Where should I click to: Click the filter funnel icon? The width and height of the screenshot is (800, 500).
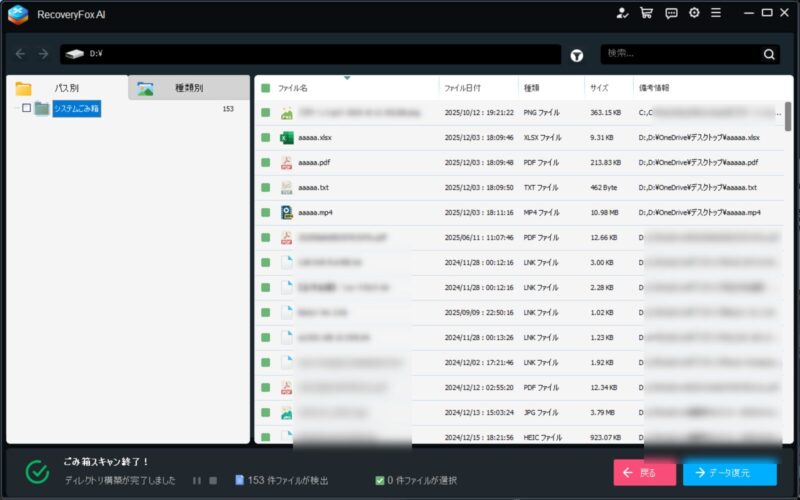[577, 55]
